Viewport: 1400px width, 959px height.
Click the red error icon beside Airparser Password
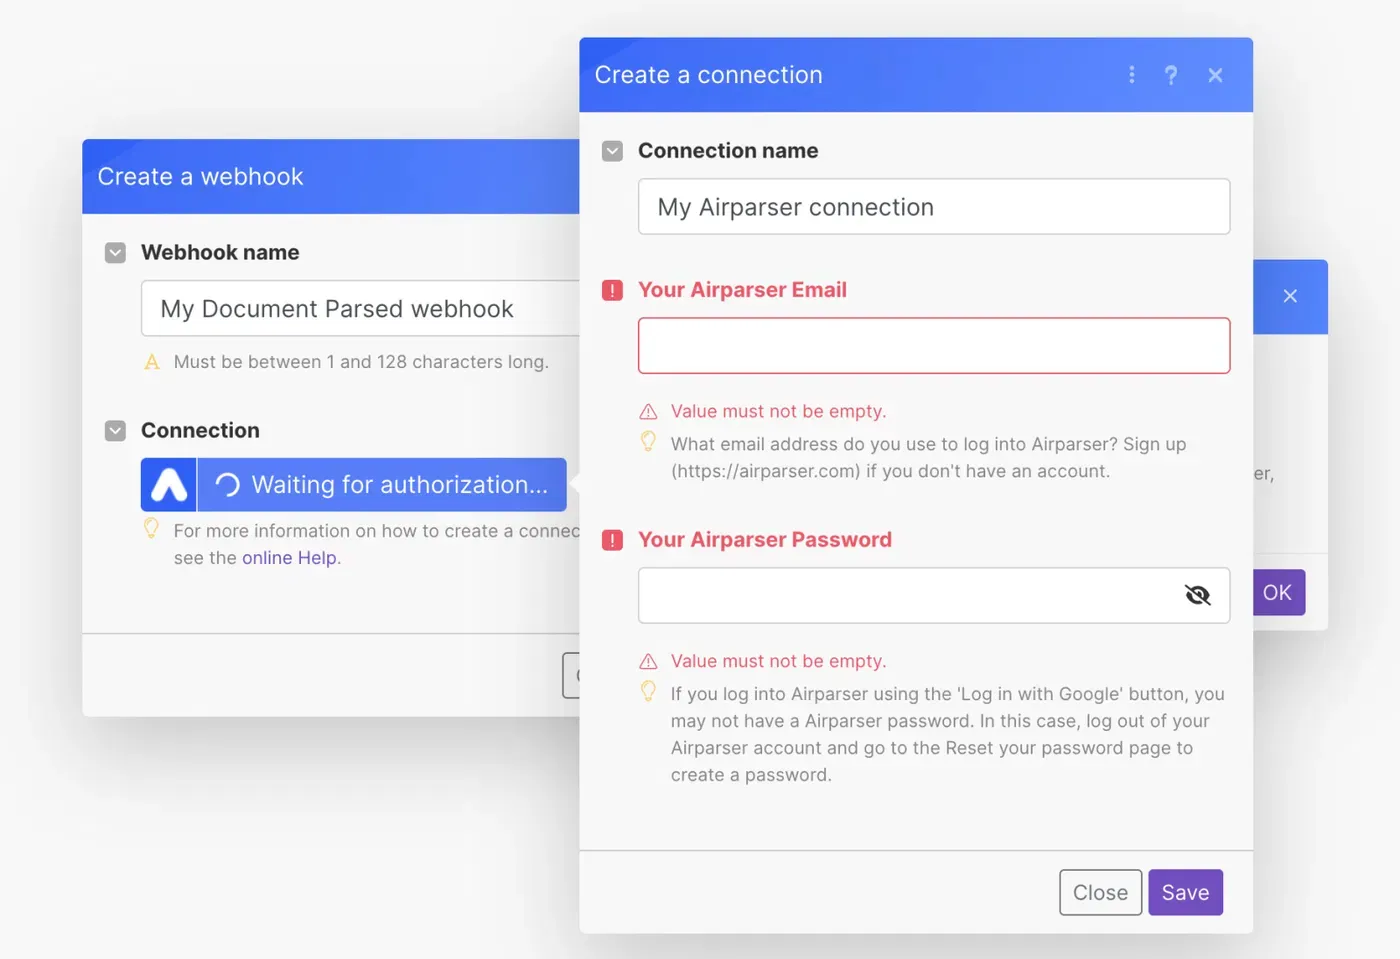612,540
